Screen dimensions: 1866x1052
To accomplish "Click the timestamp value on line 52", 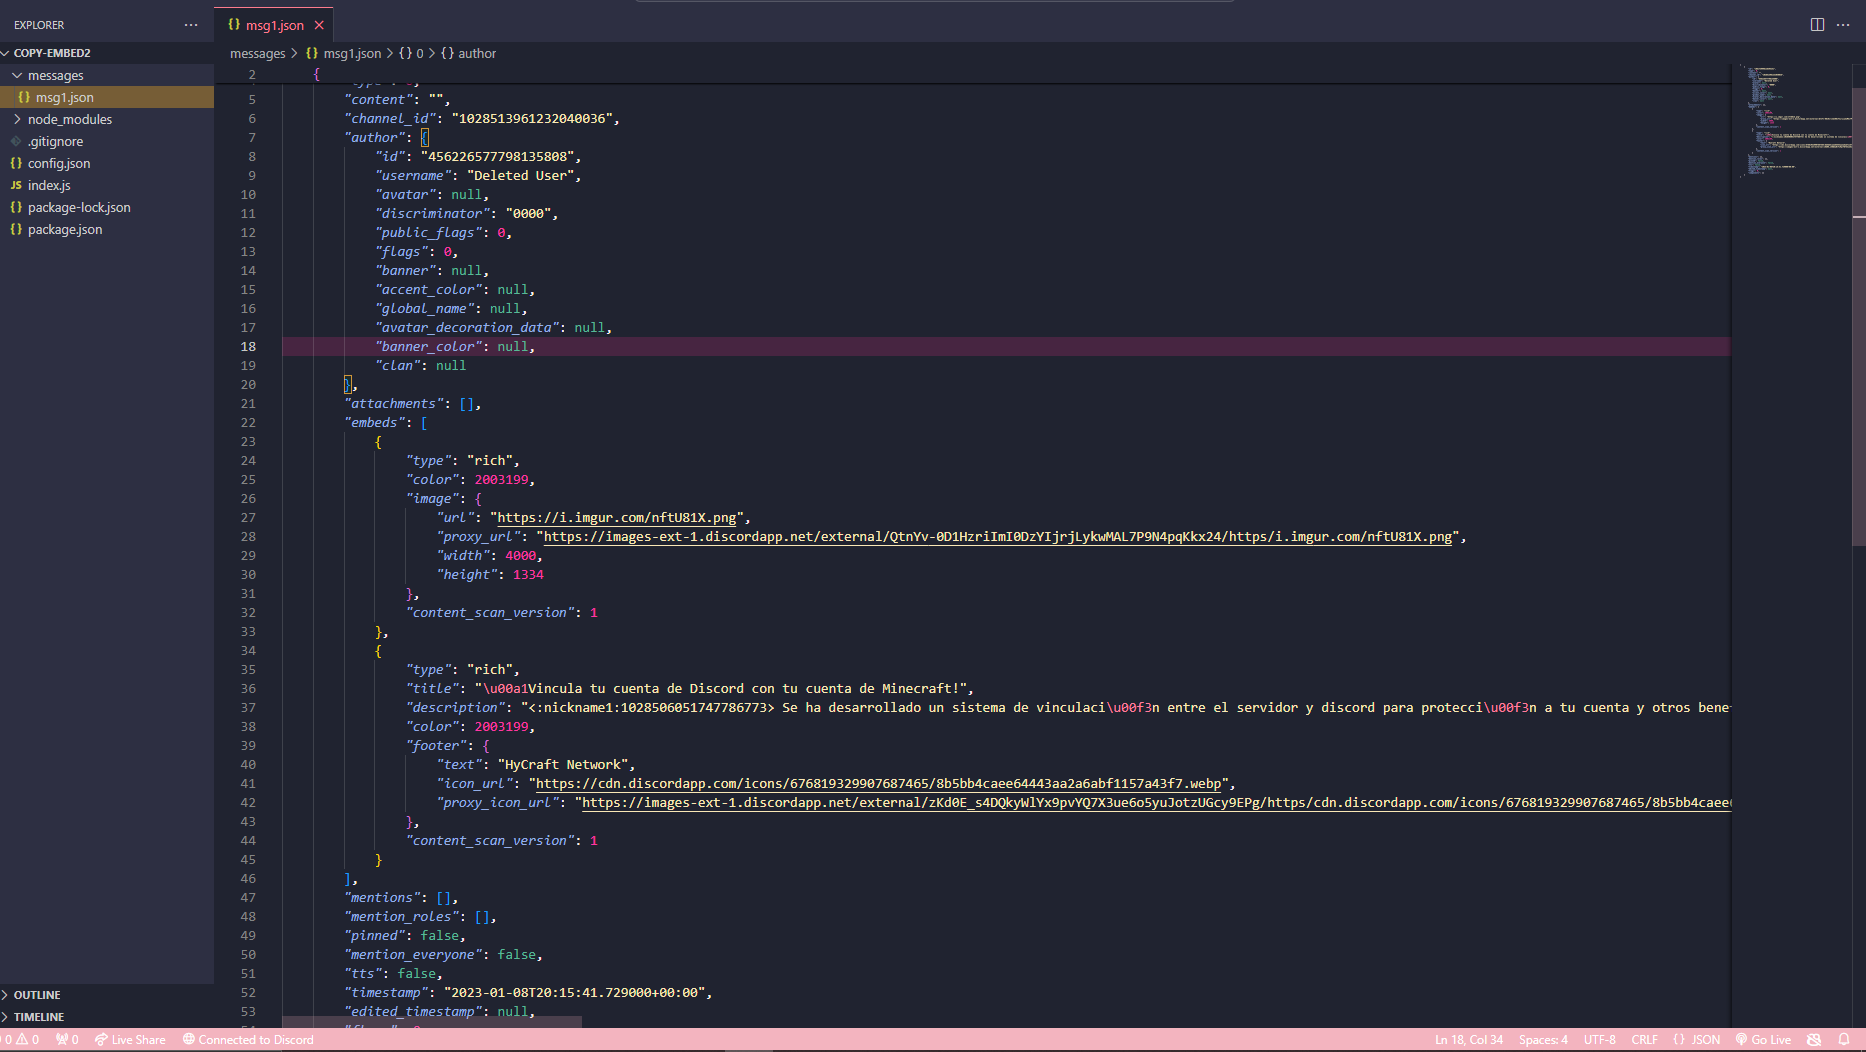I will pos(574,993).
